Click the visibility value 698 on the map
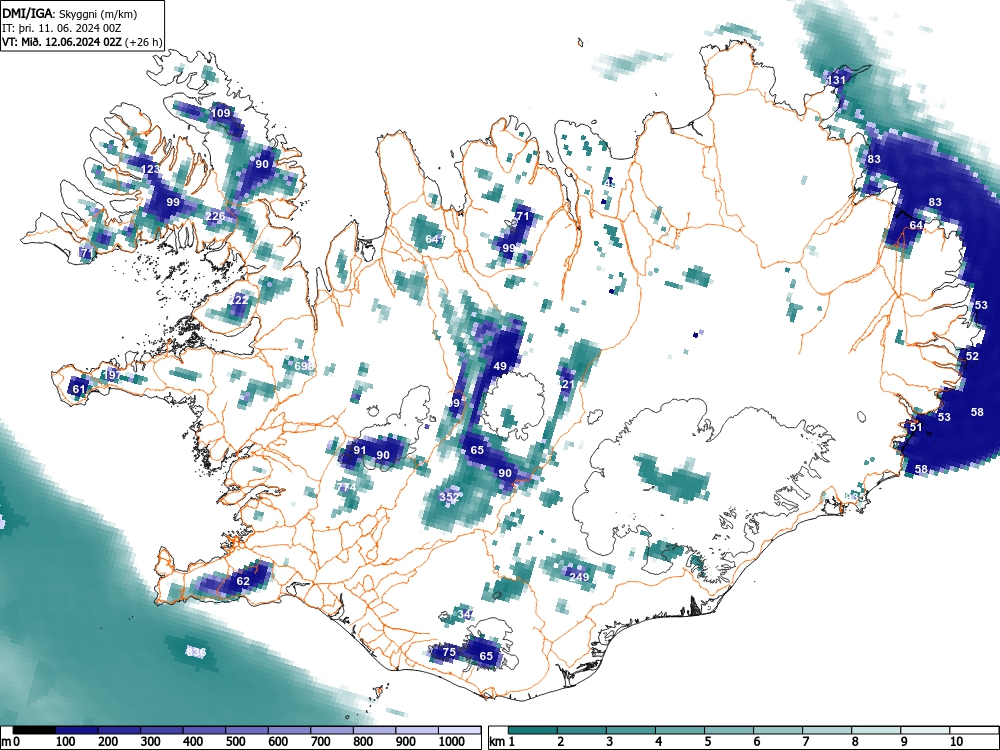Image resolution: width=1000 pixels, height=750 pixels. click(x=304, y=366)
